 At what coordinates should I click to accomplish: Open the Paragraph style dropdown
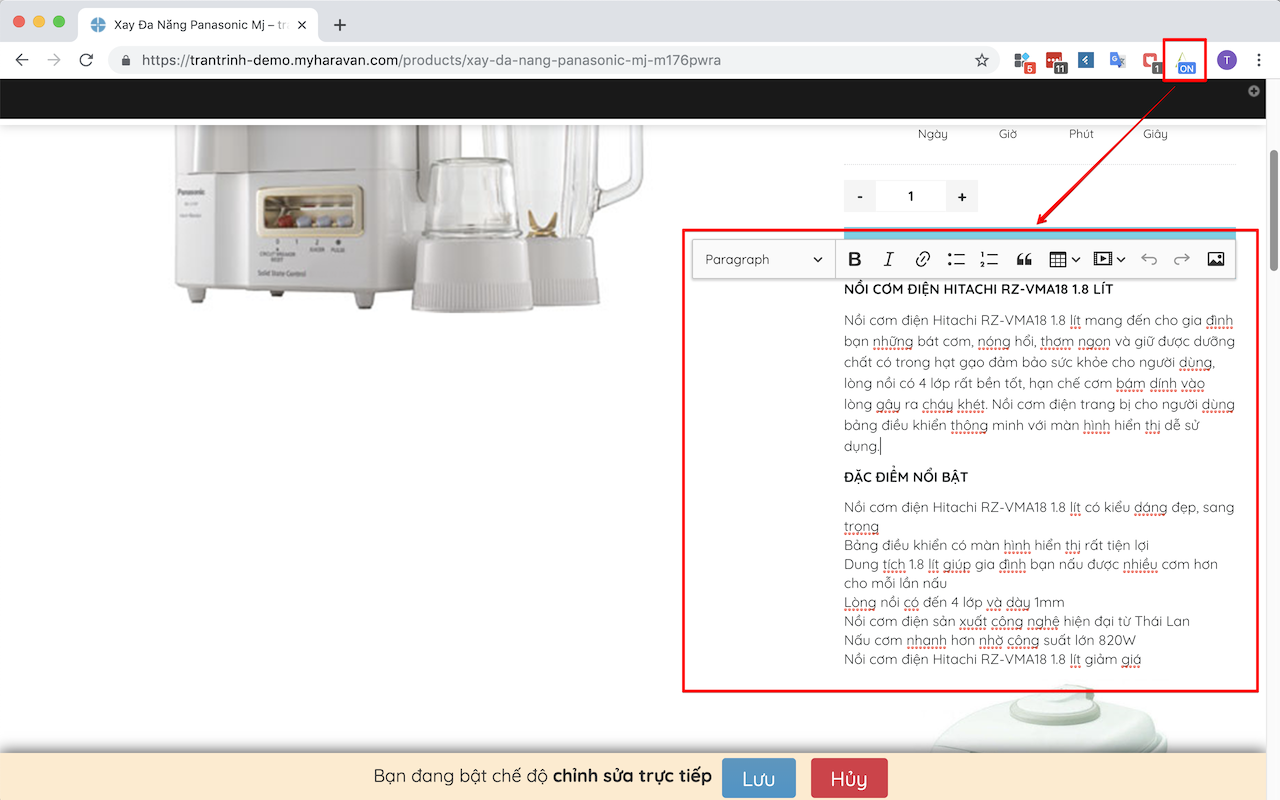(762, 258)
